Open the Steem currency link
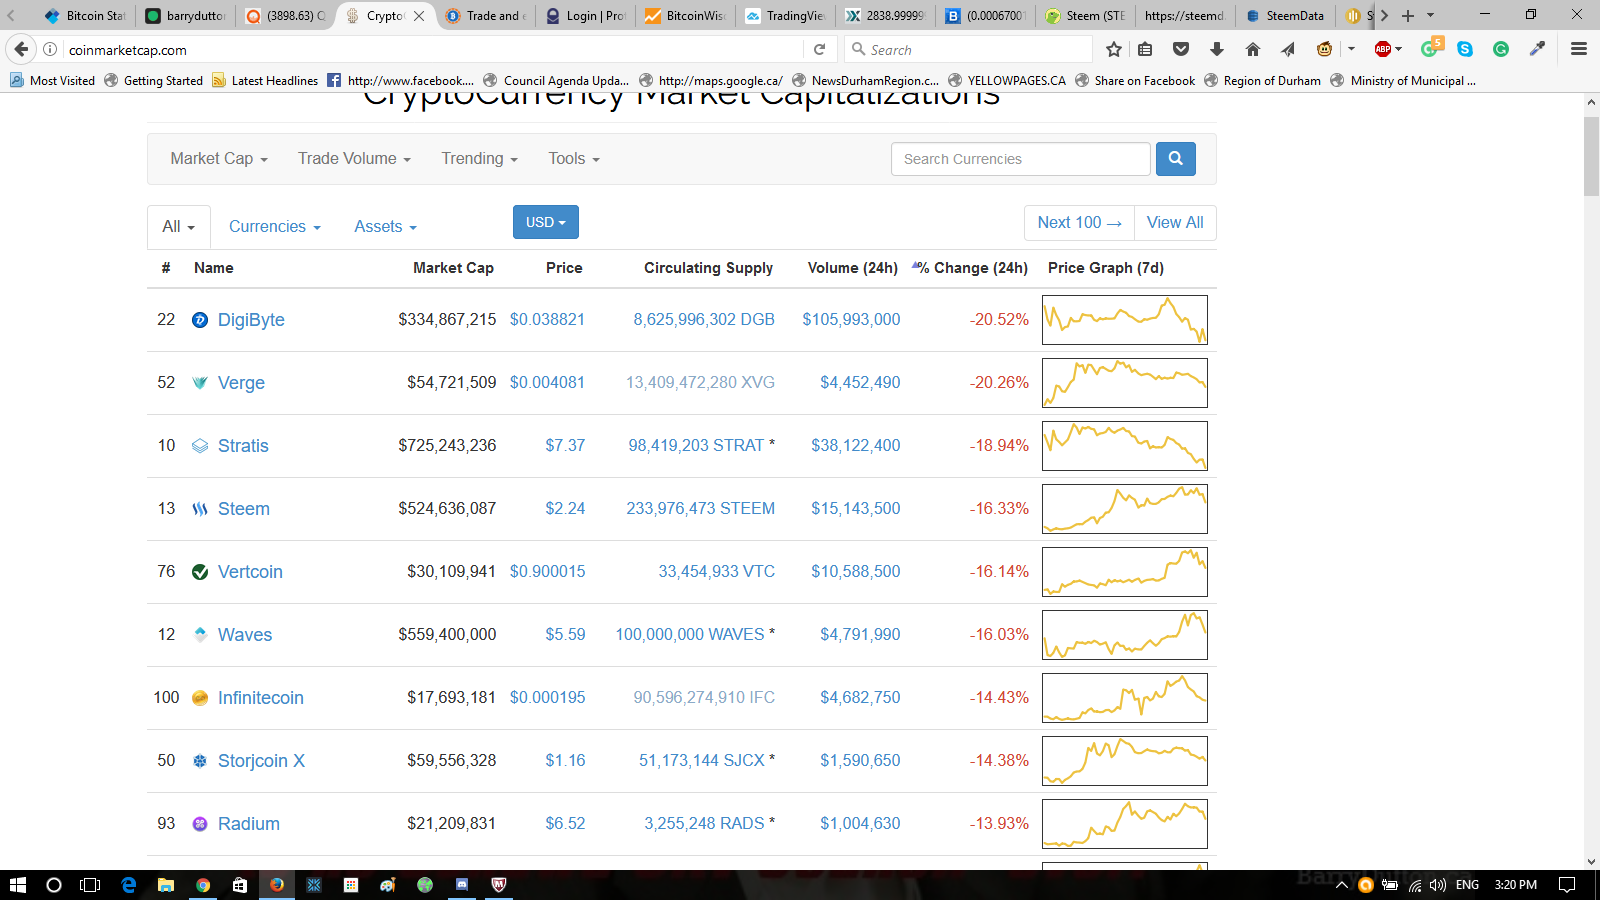Viewport: 1600px width, 900px height. [x=244, y=509]
